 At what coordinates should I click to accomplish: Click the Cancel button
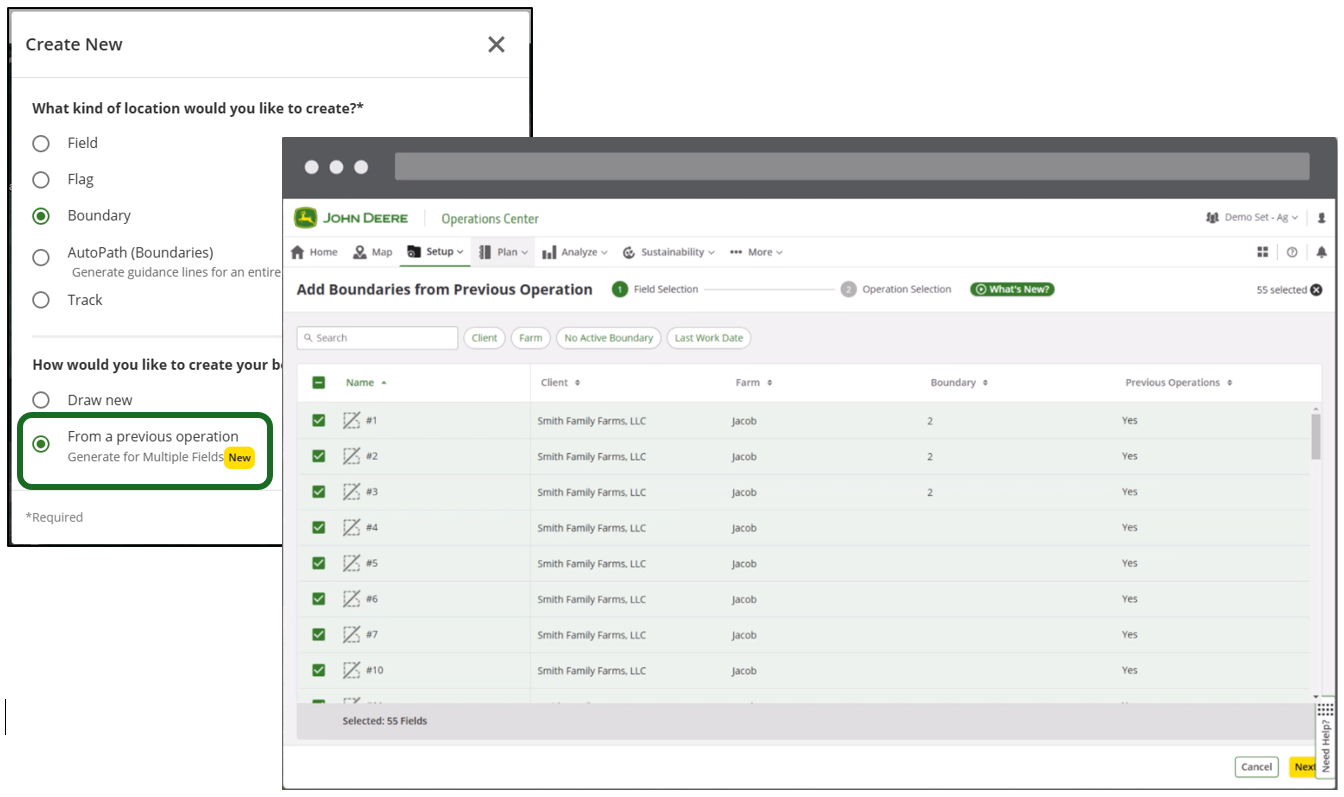[x=1256, y=767]
